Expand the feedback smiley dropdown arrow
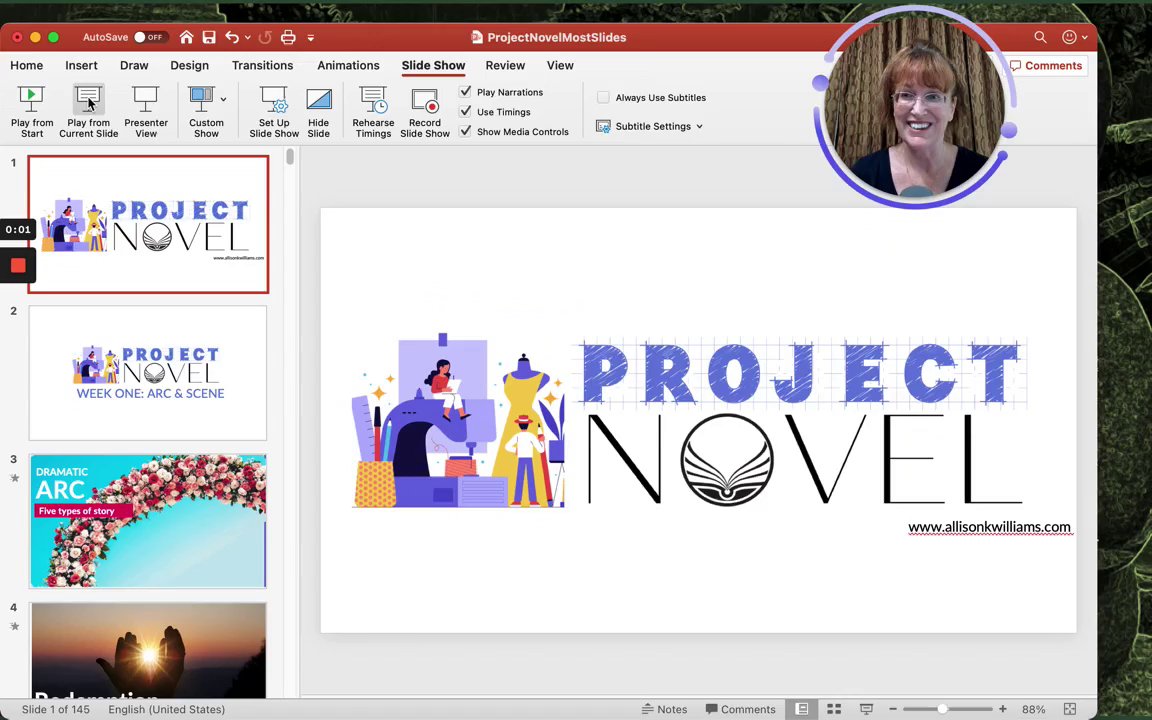Image resolution: width=1152 pixels, height=720 pixels. pyautogui.click(x=1084, y=37)
